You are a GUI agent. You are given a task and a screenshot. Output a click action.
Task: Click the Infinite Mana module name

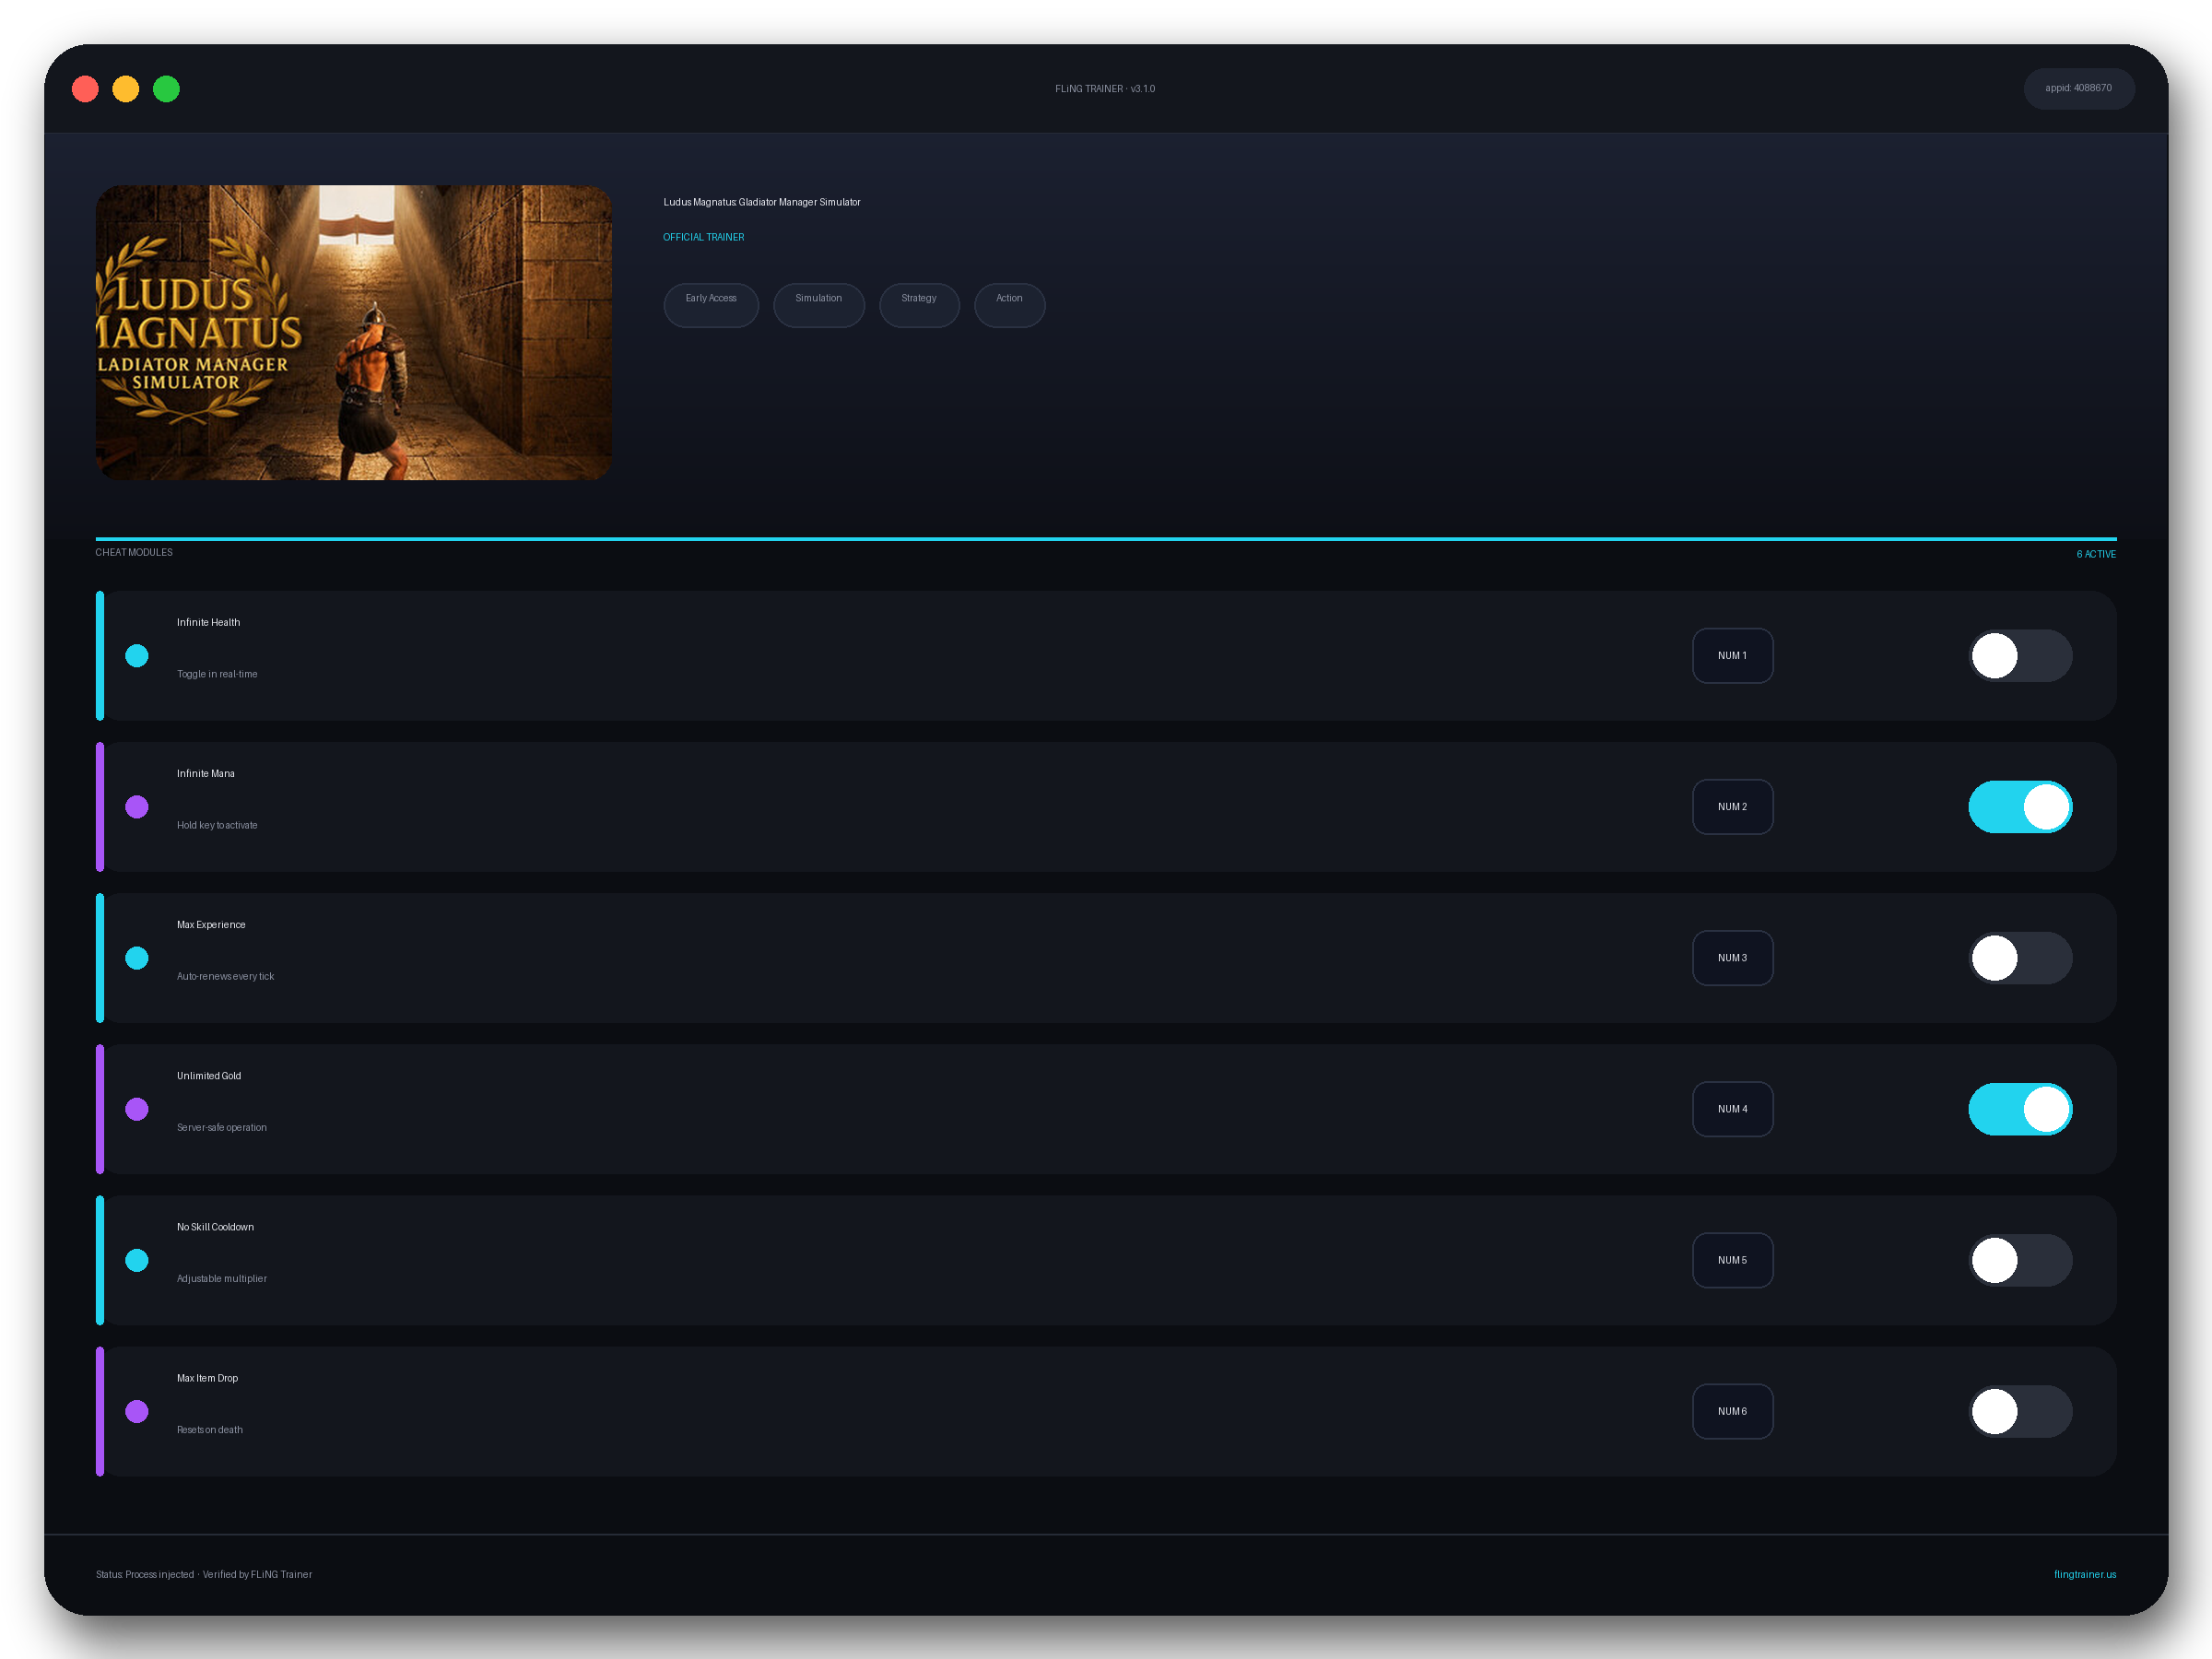(205, 773)
